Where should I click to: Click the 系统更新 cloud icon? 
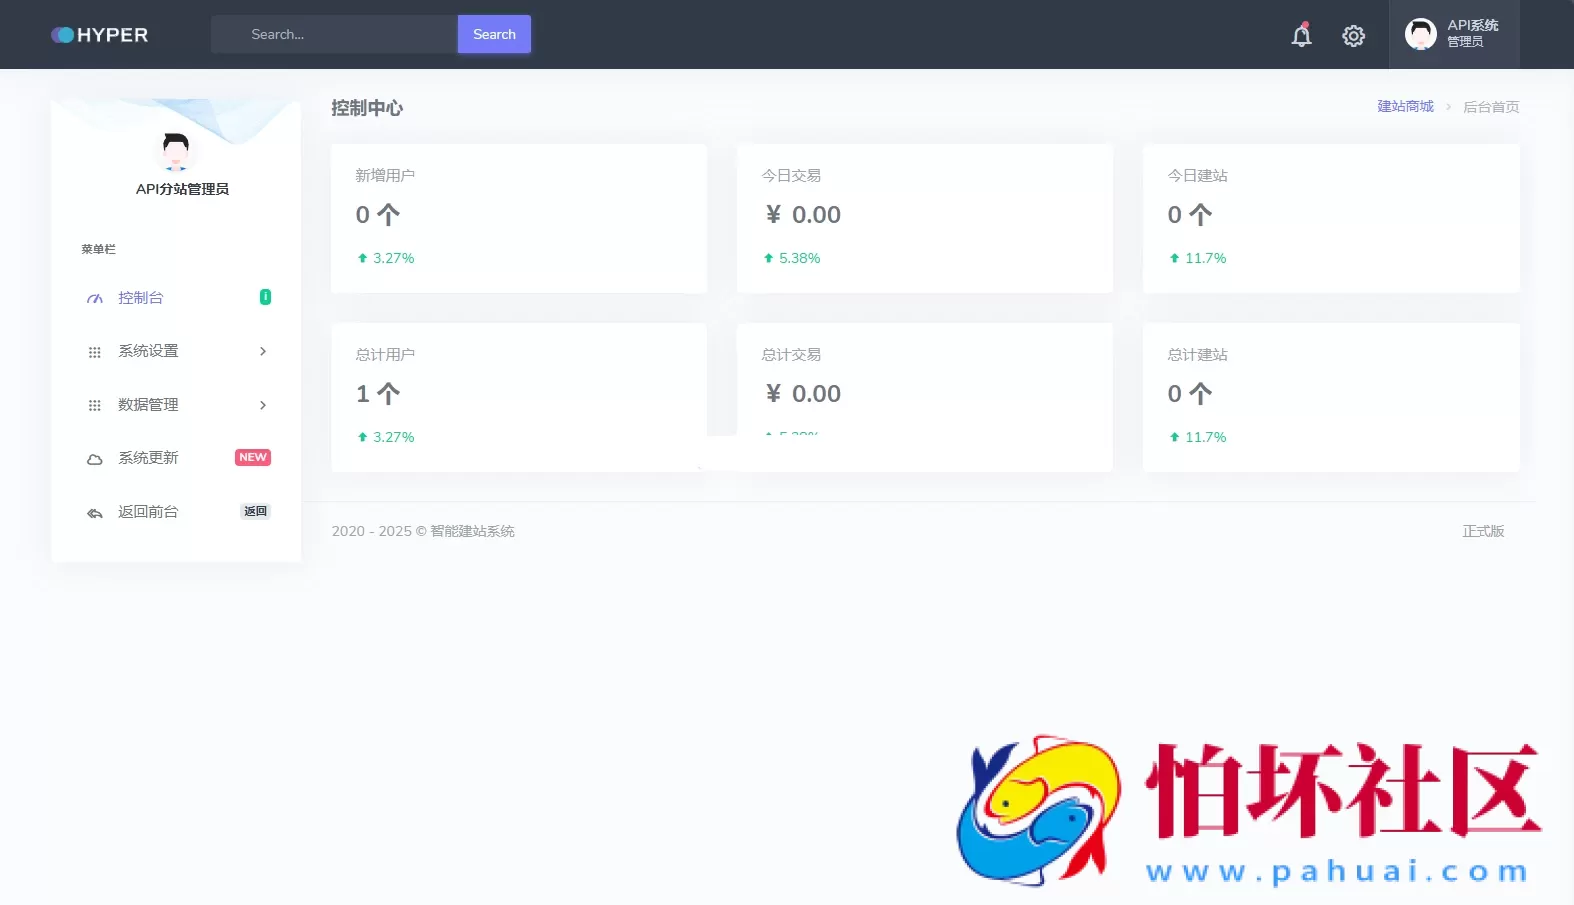pyautogui.click(x=95, y=459)
